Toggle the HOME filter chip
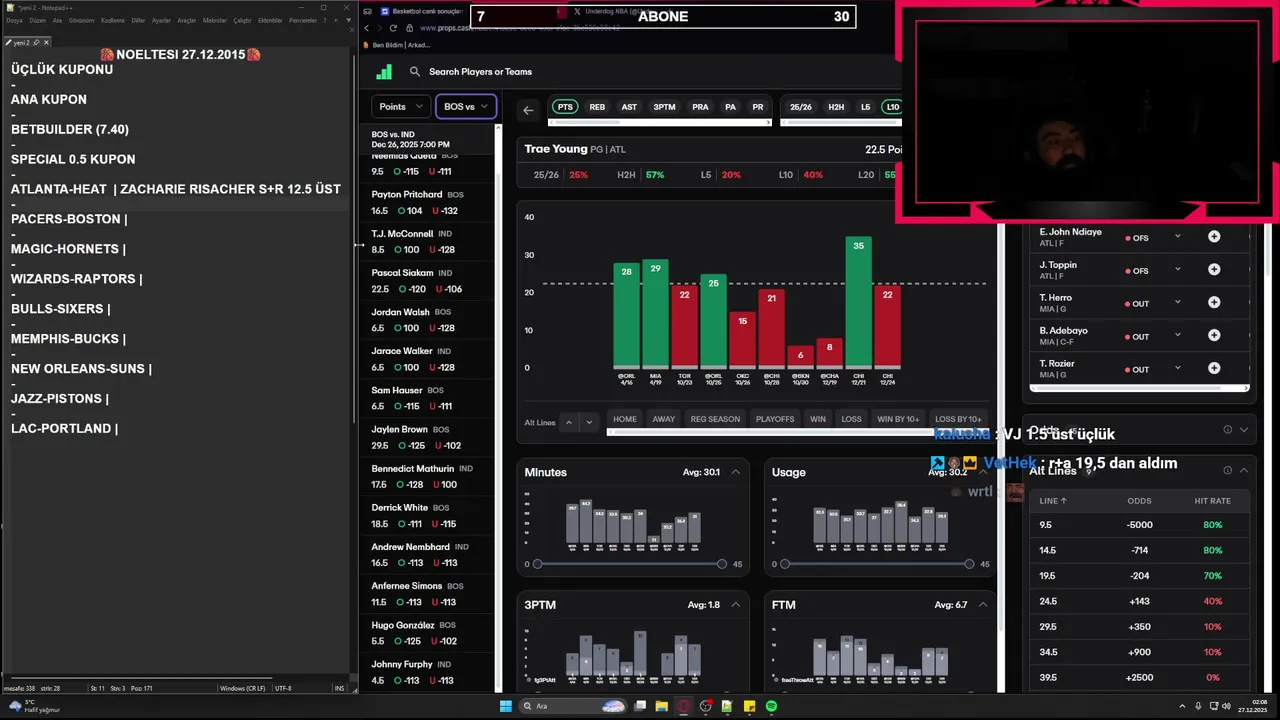The height and width of the screenshot is (720, 1280). tap(625, 419)
